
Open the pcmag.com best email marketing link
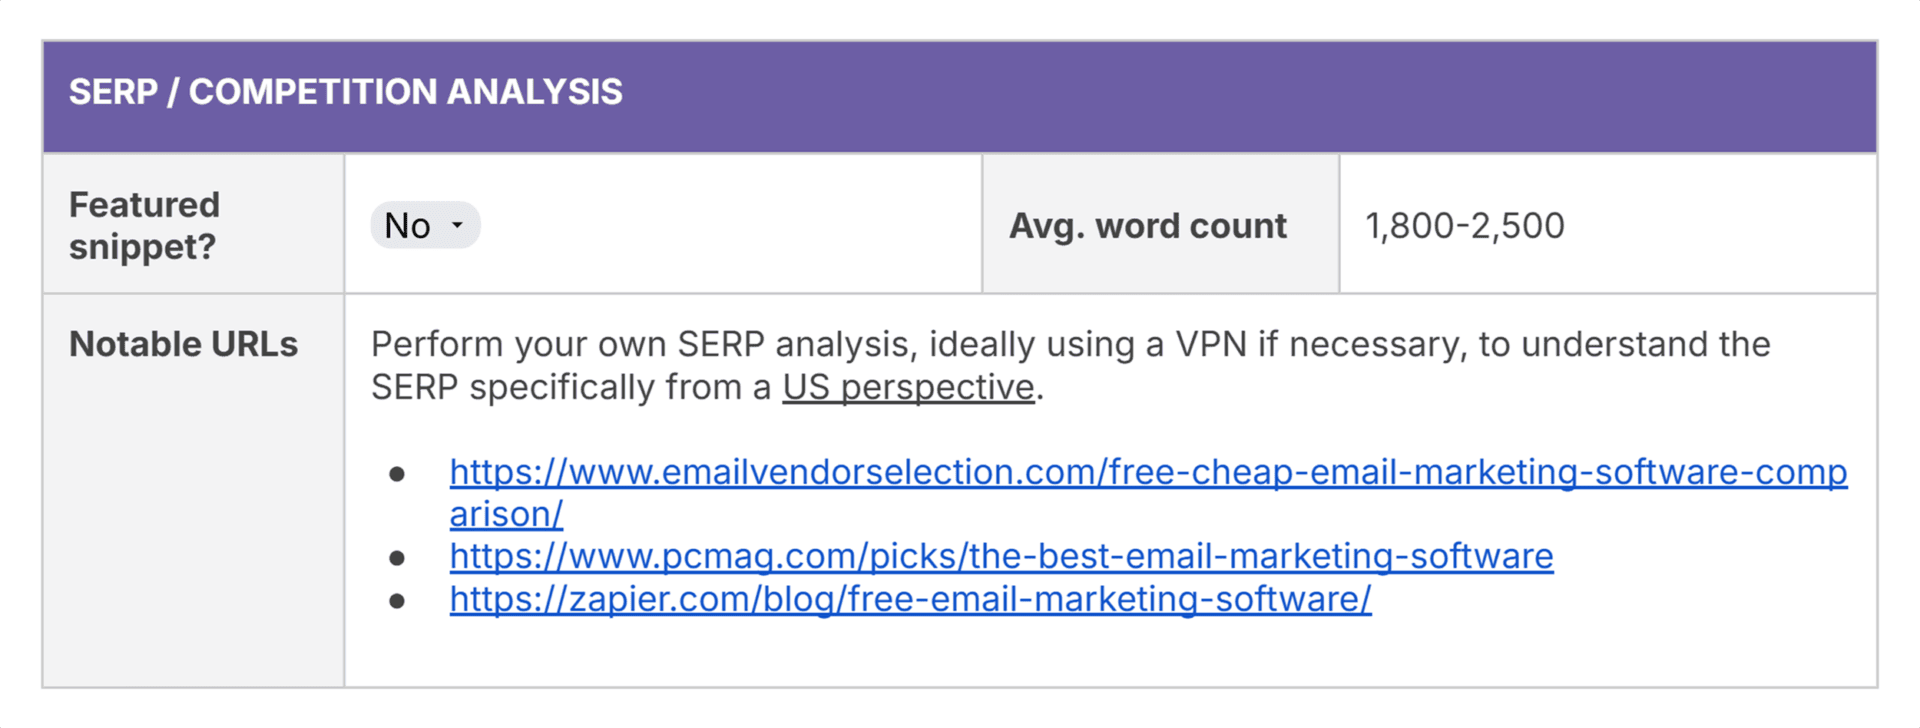1001,556
